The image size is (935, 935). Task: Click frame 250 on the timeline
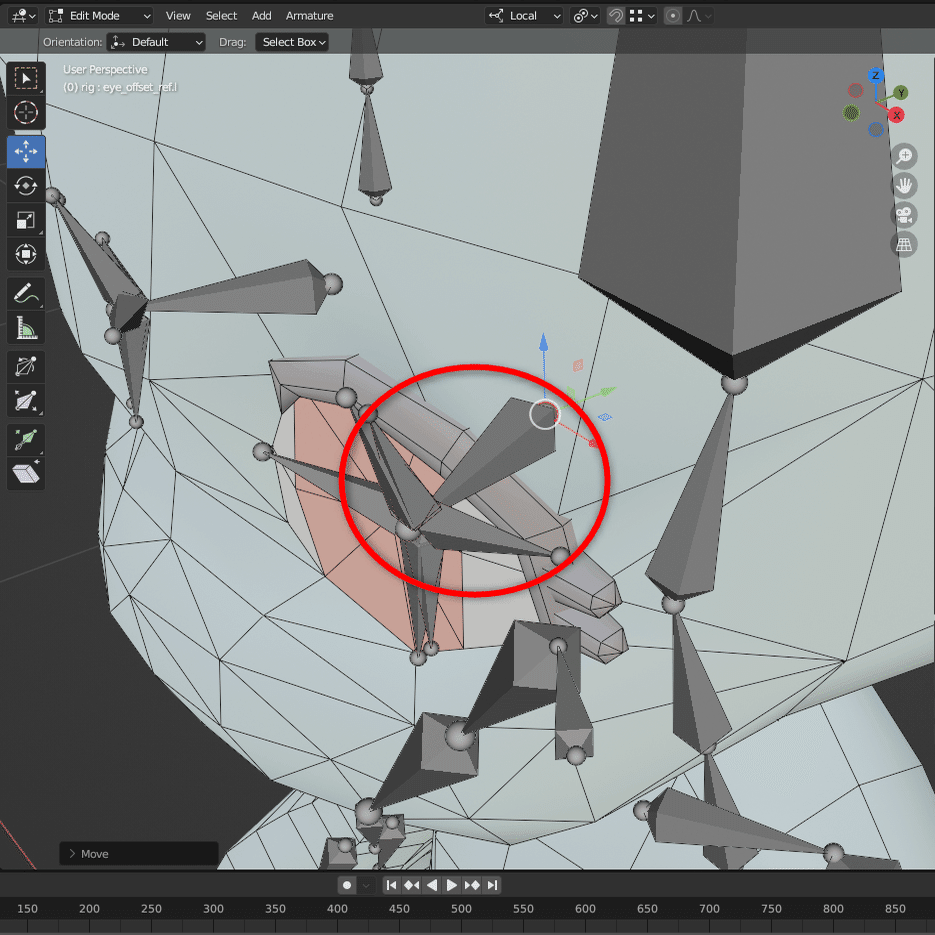point(151,908)
